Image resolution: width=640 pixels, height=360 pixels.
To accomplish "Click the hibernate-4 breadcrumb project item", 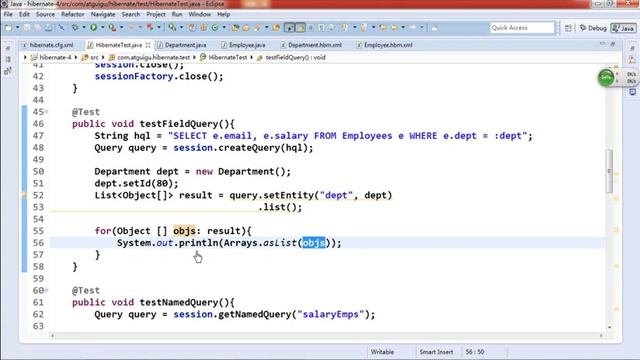I will (x=51, y=58).
